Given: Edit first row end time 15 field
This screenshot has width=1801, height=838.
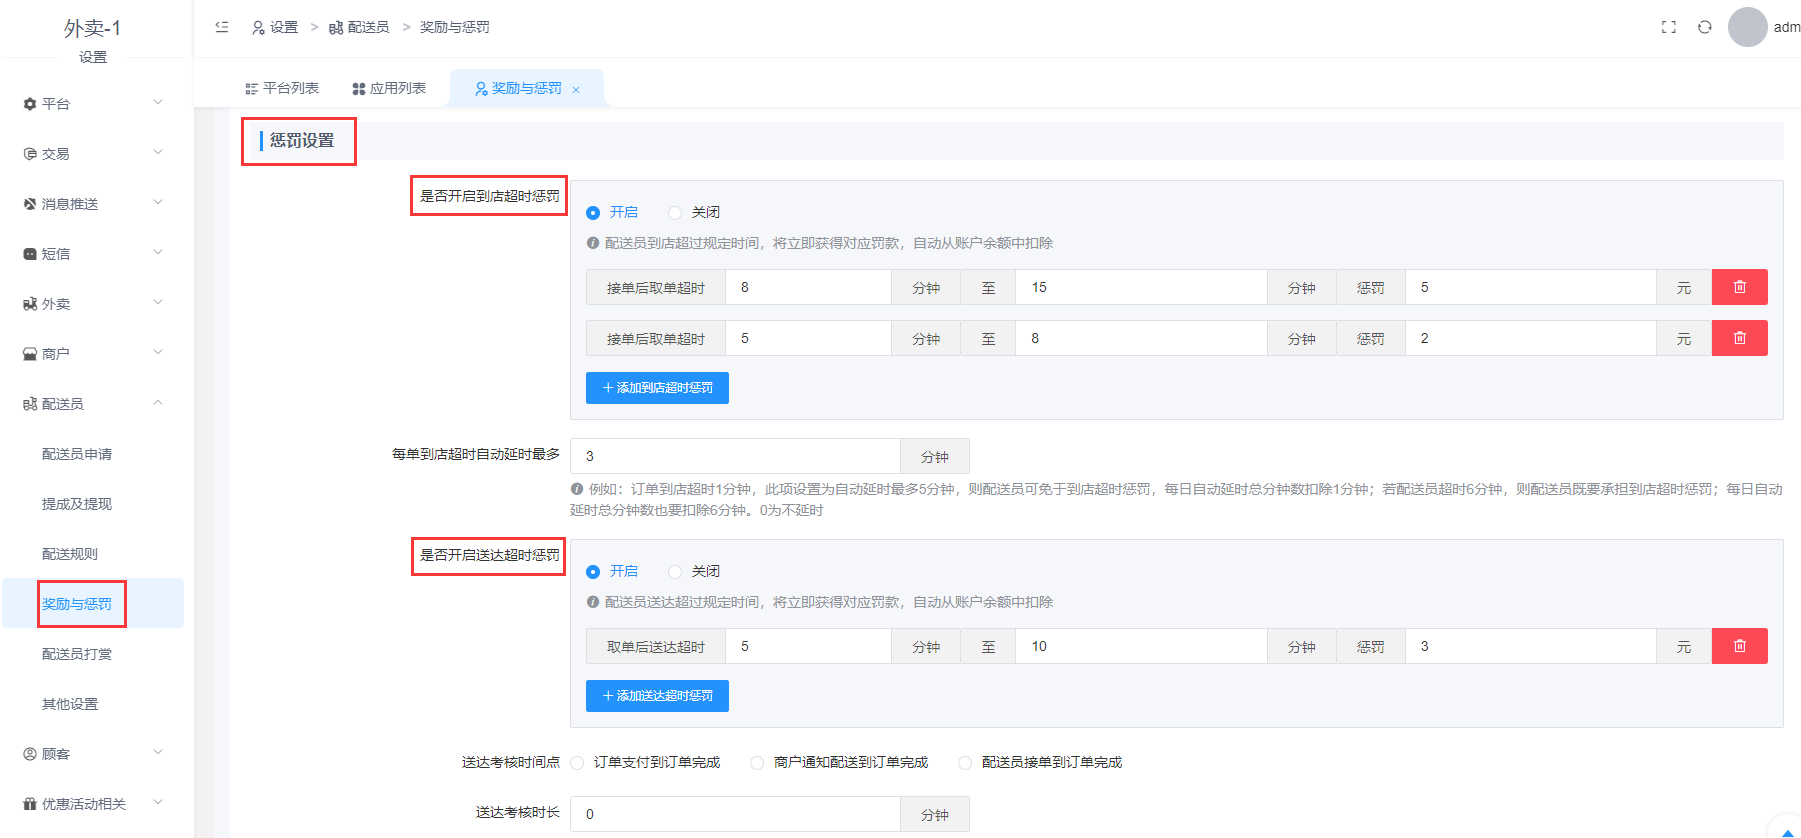Looking at the screenshot, I should [x=1141, y=287].
